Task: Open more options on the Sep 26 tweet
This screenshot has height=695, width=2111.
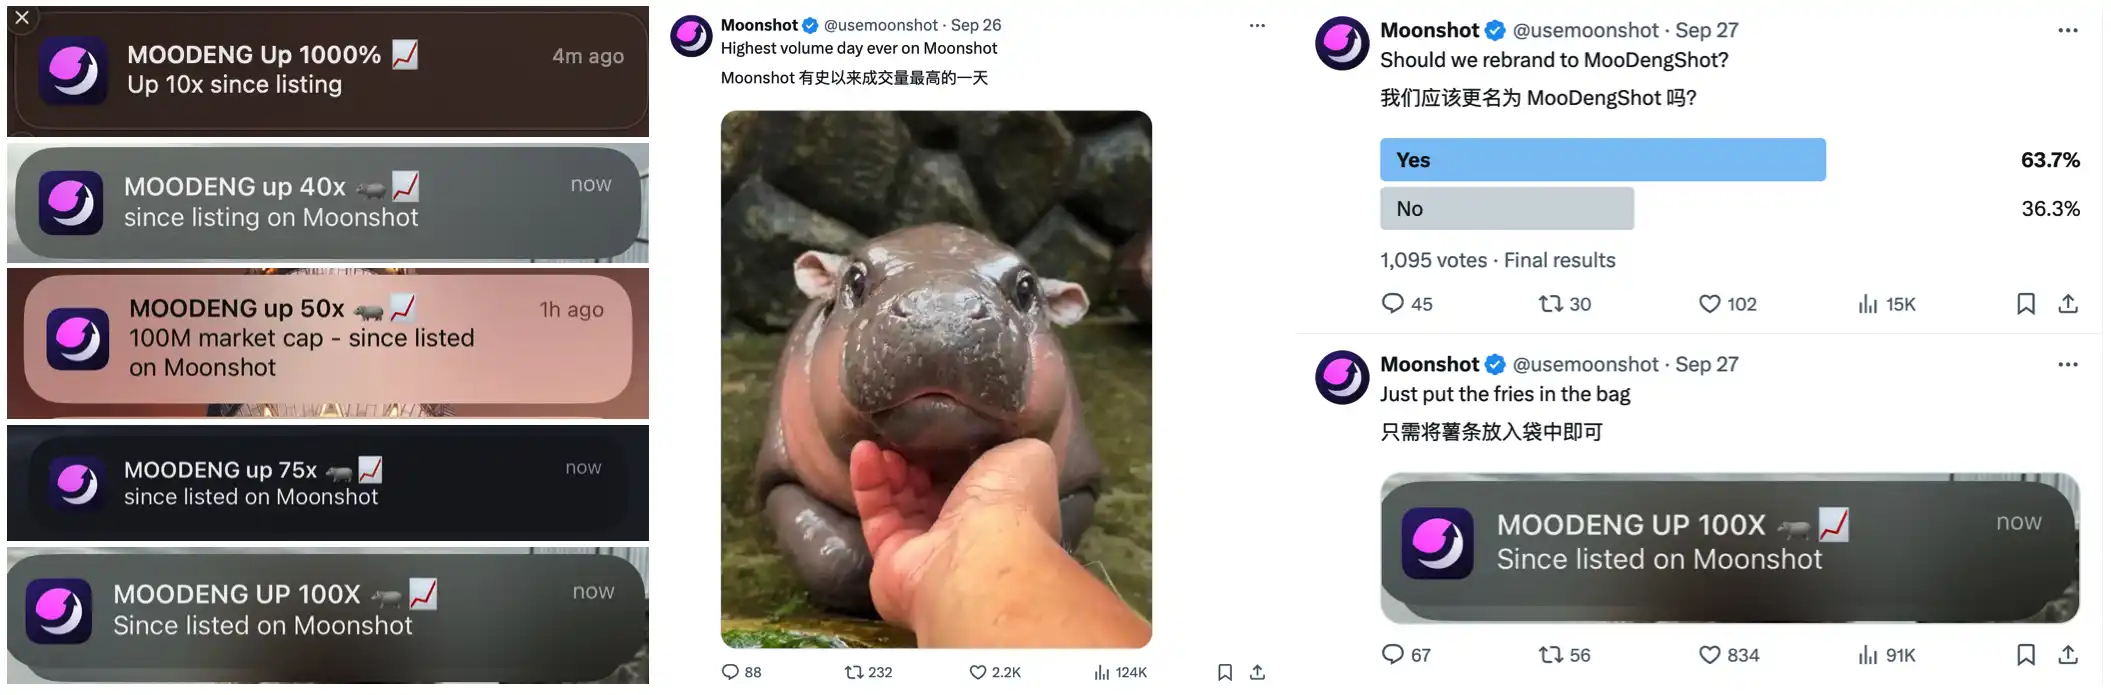Action: pyautogui.click(x=1257, y=26)
